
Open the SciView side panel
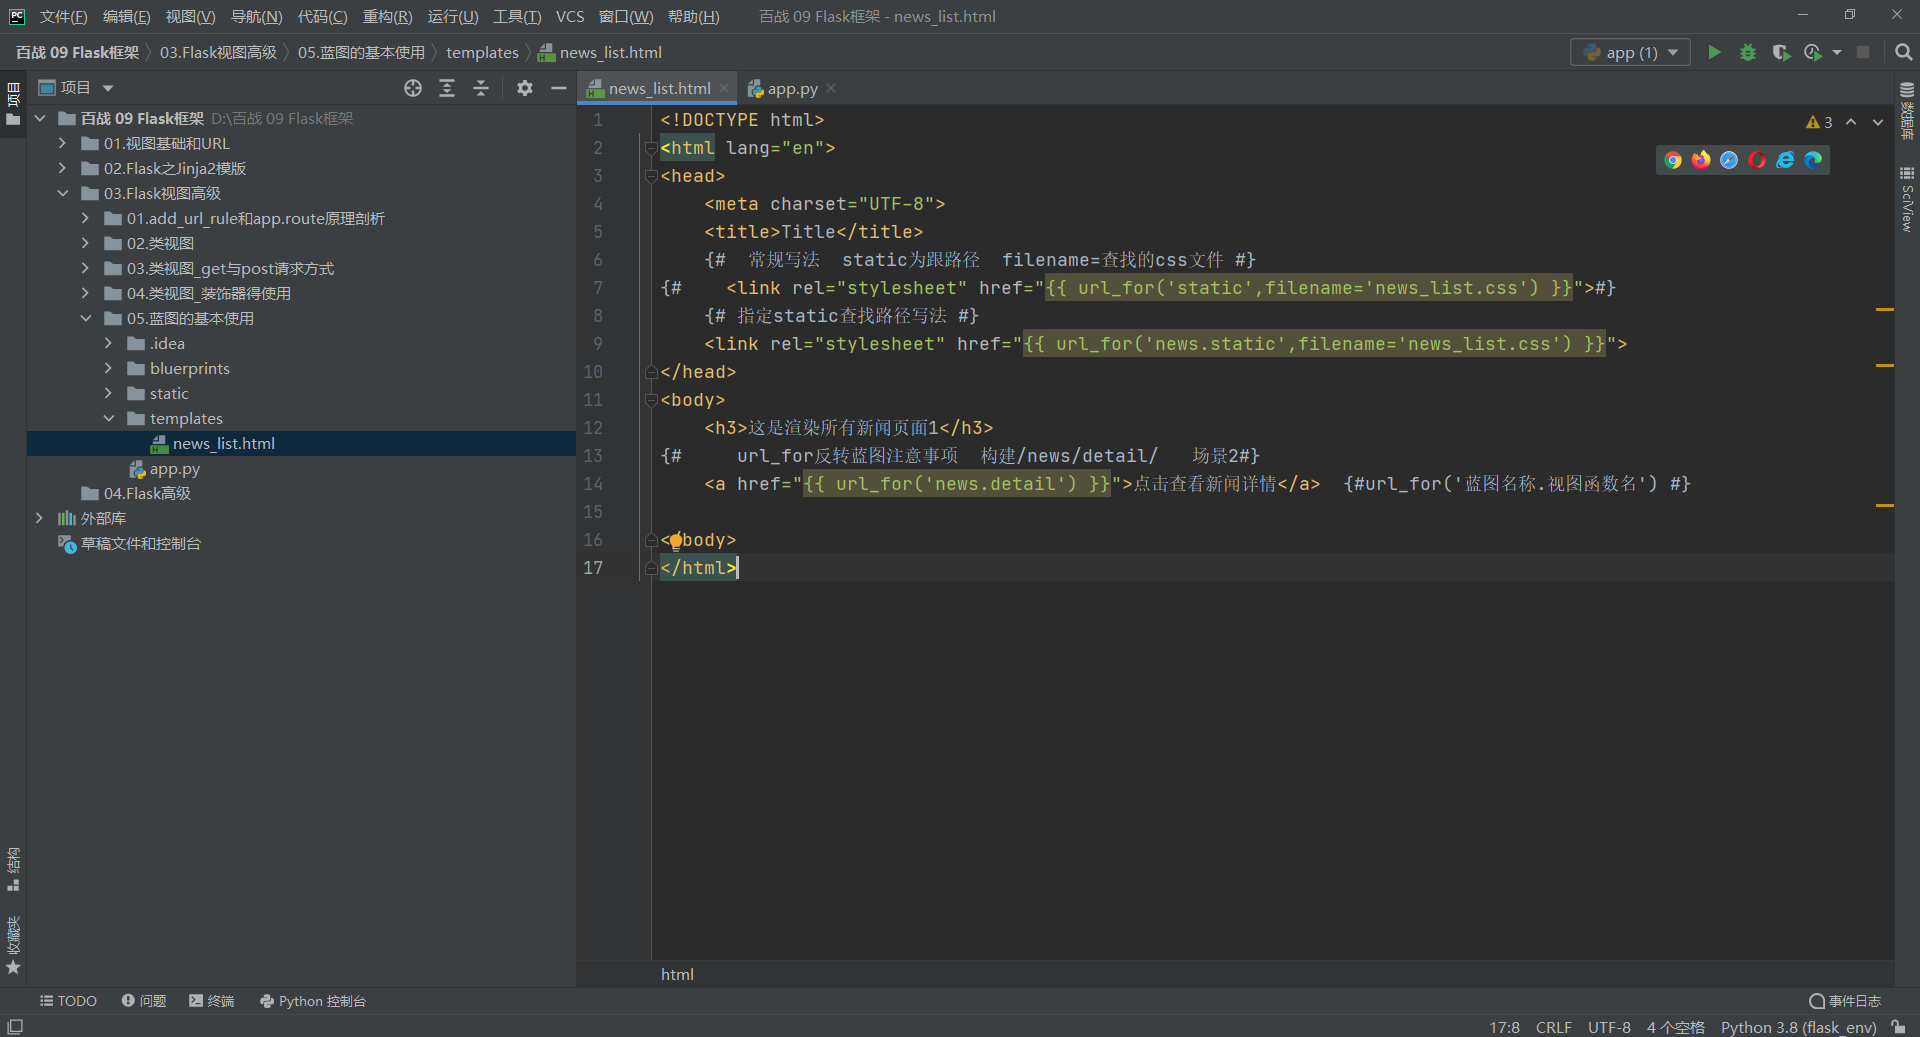click(1907, 200)
